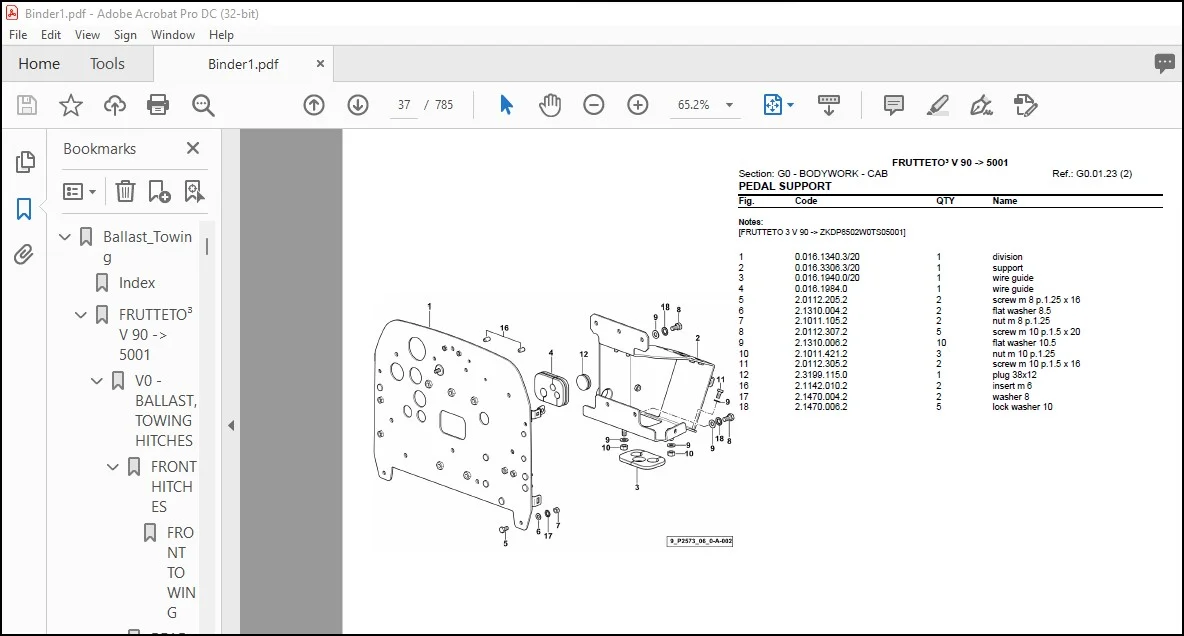
Task: Open the Window menu
Action: pyautogui.click(x=173, y=35)
